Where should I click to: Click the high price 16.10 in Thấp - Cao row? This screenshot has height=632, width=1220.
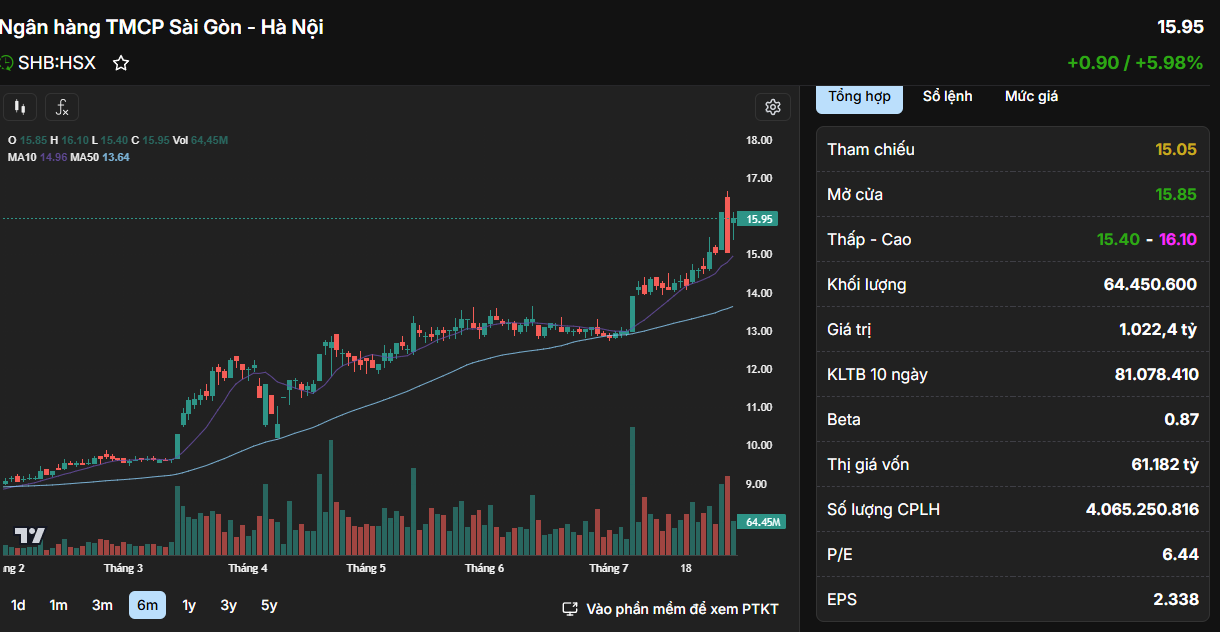click(x=1178, y=240)
